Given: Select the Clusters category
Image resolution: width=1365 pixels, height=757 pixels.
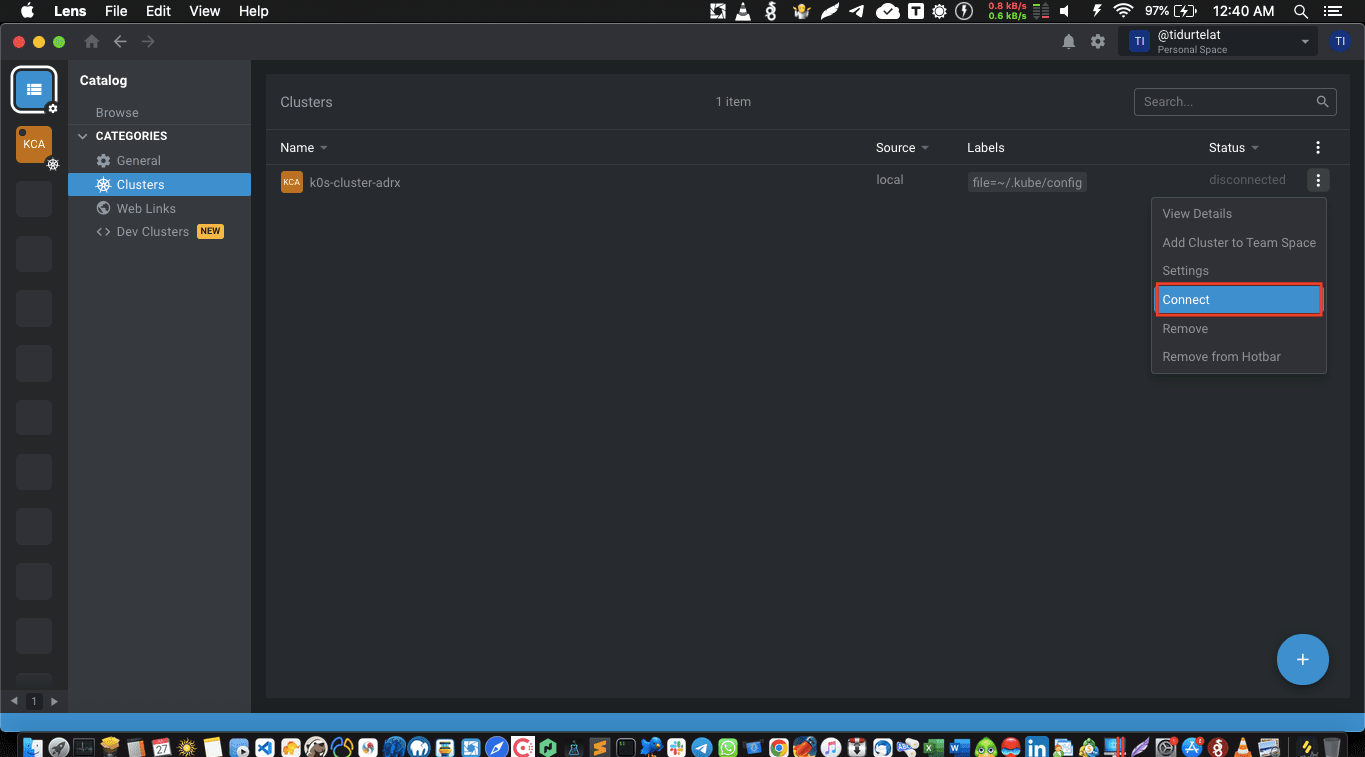Looking at the screenshot, I should (x=159, y=185).
